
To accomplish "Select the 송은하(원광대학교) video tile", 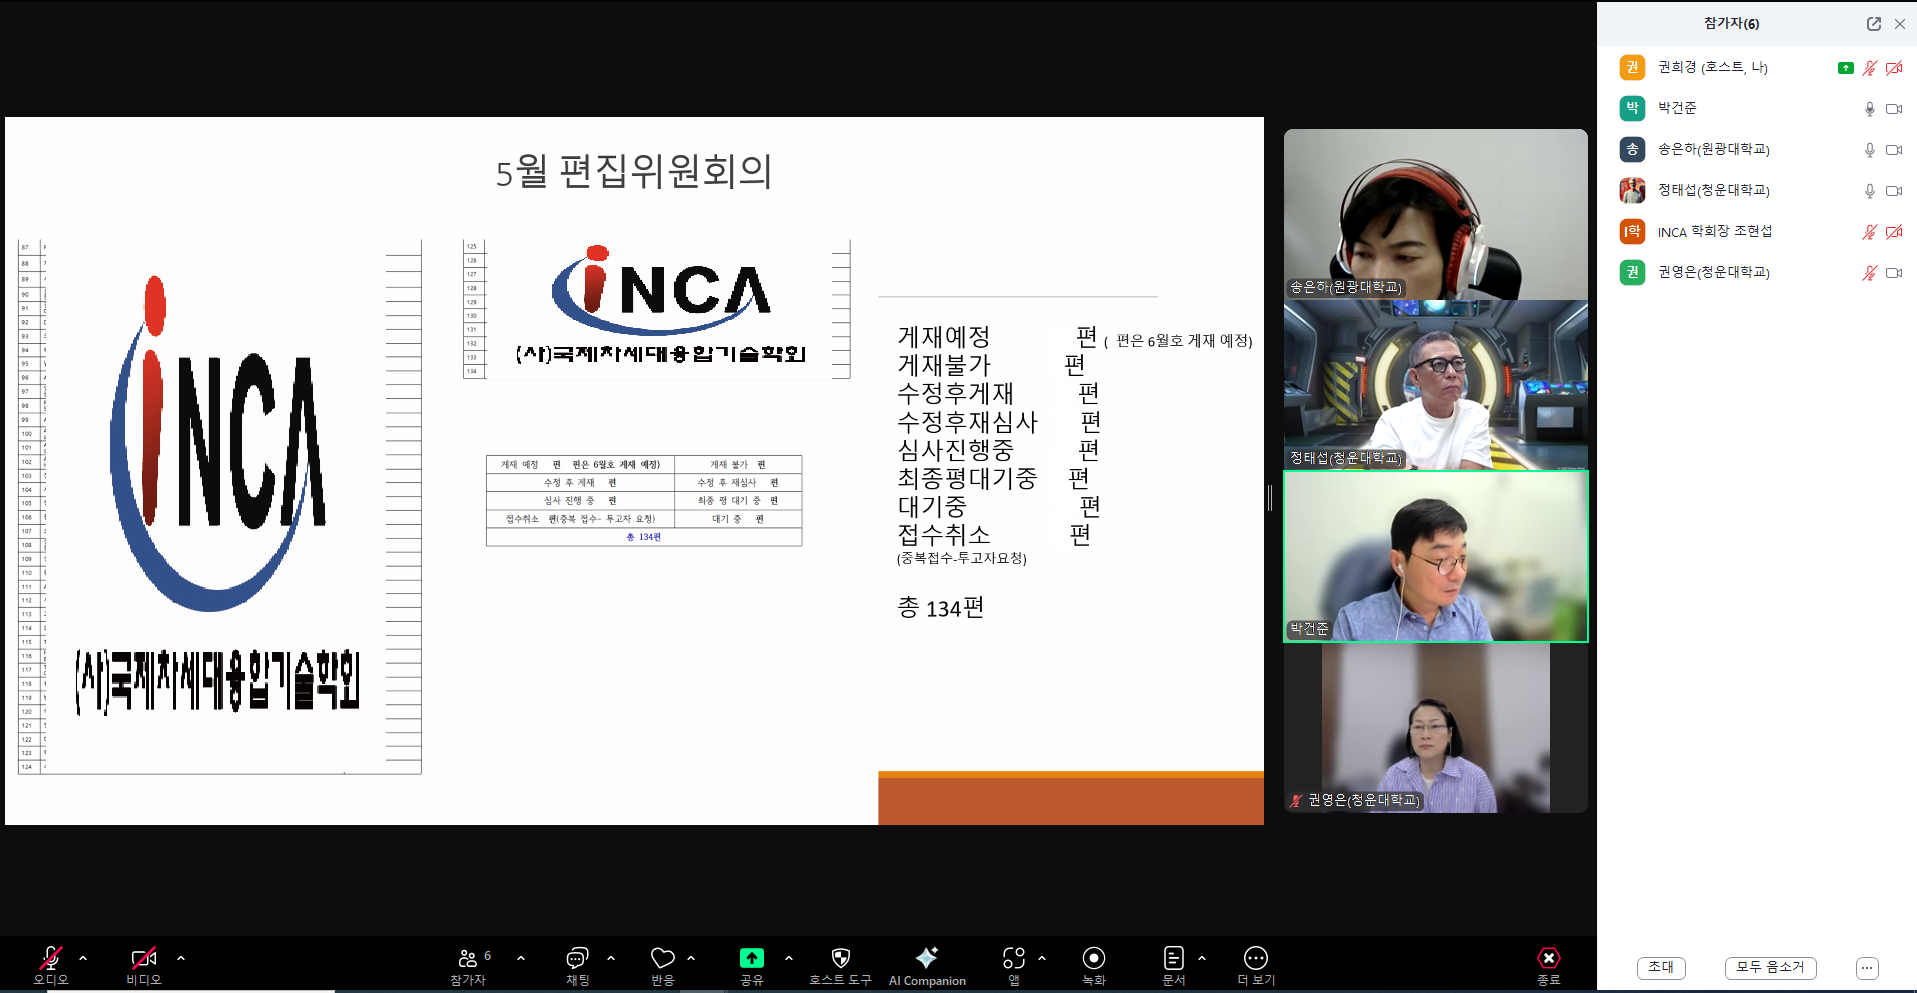I will click(1436, 214).
